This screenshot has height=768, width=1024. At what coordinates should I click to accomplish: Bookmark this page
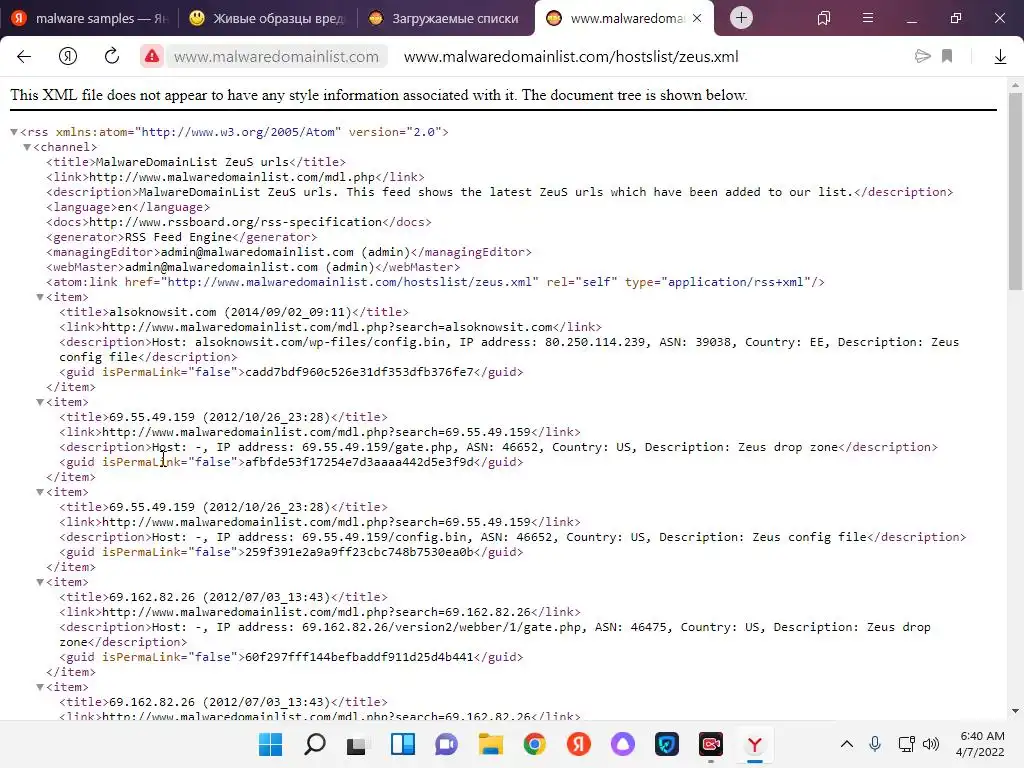(x=947, y=56)
